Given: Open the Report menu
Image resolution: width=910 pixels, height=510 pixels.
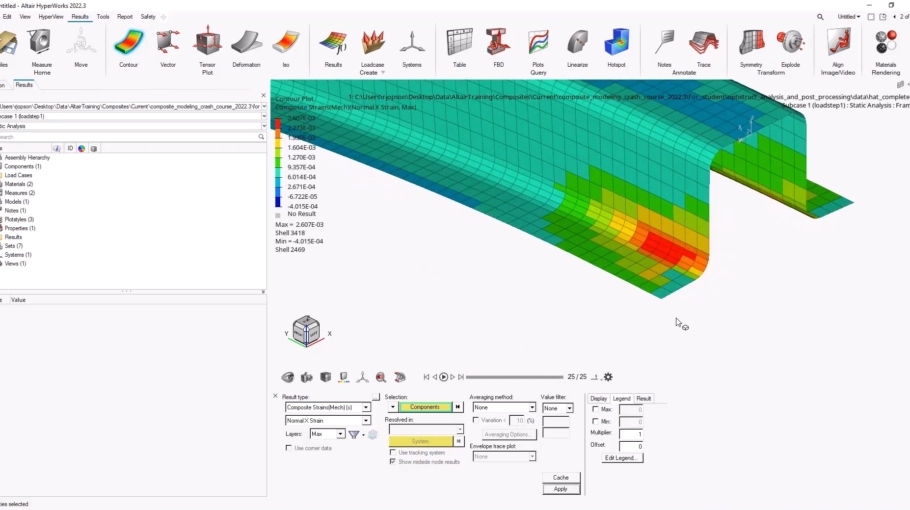Looking at the screenshot, I should click(x=125, y=17).
